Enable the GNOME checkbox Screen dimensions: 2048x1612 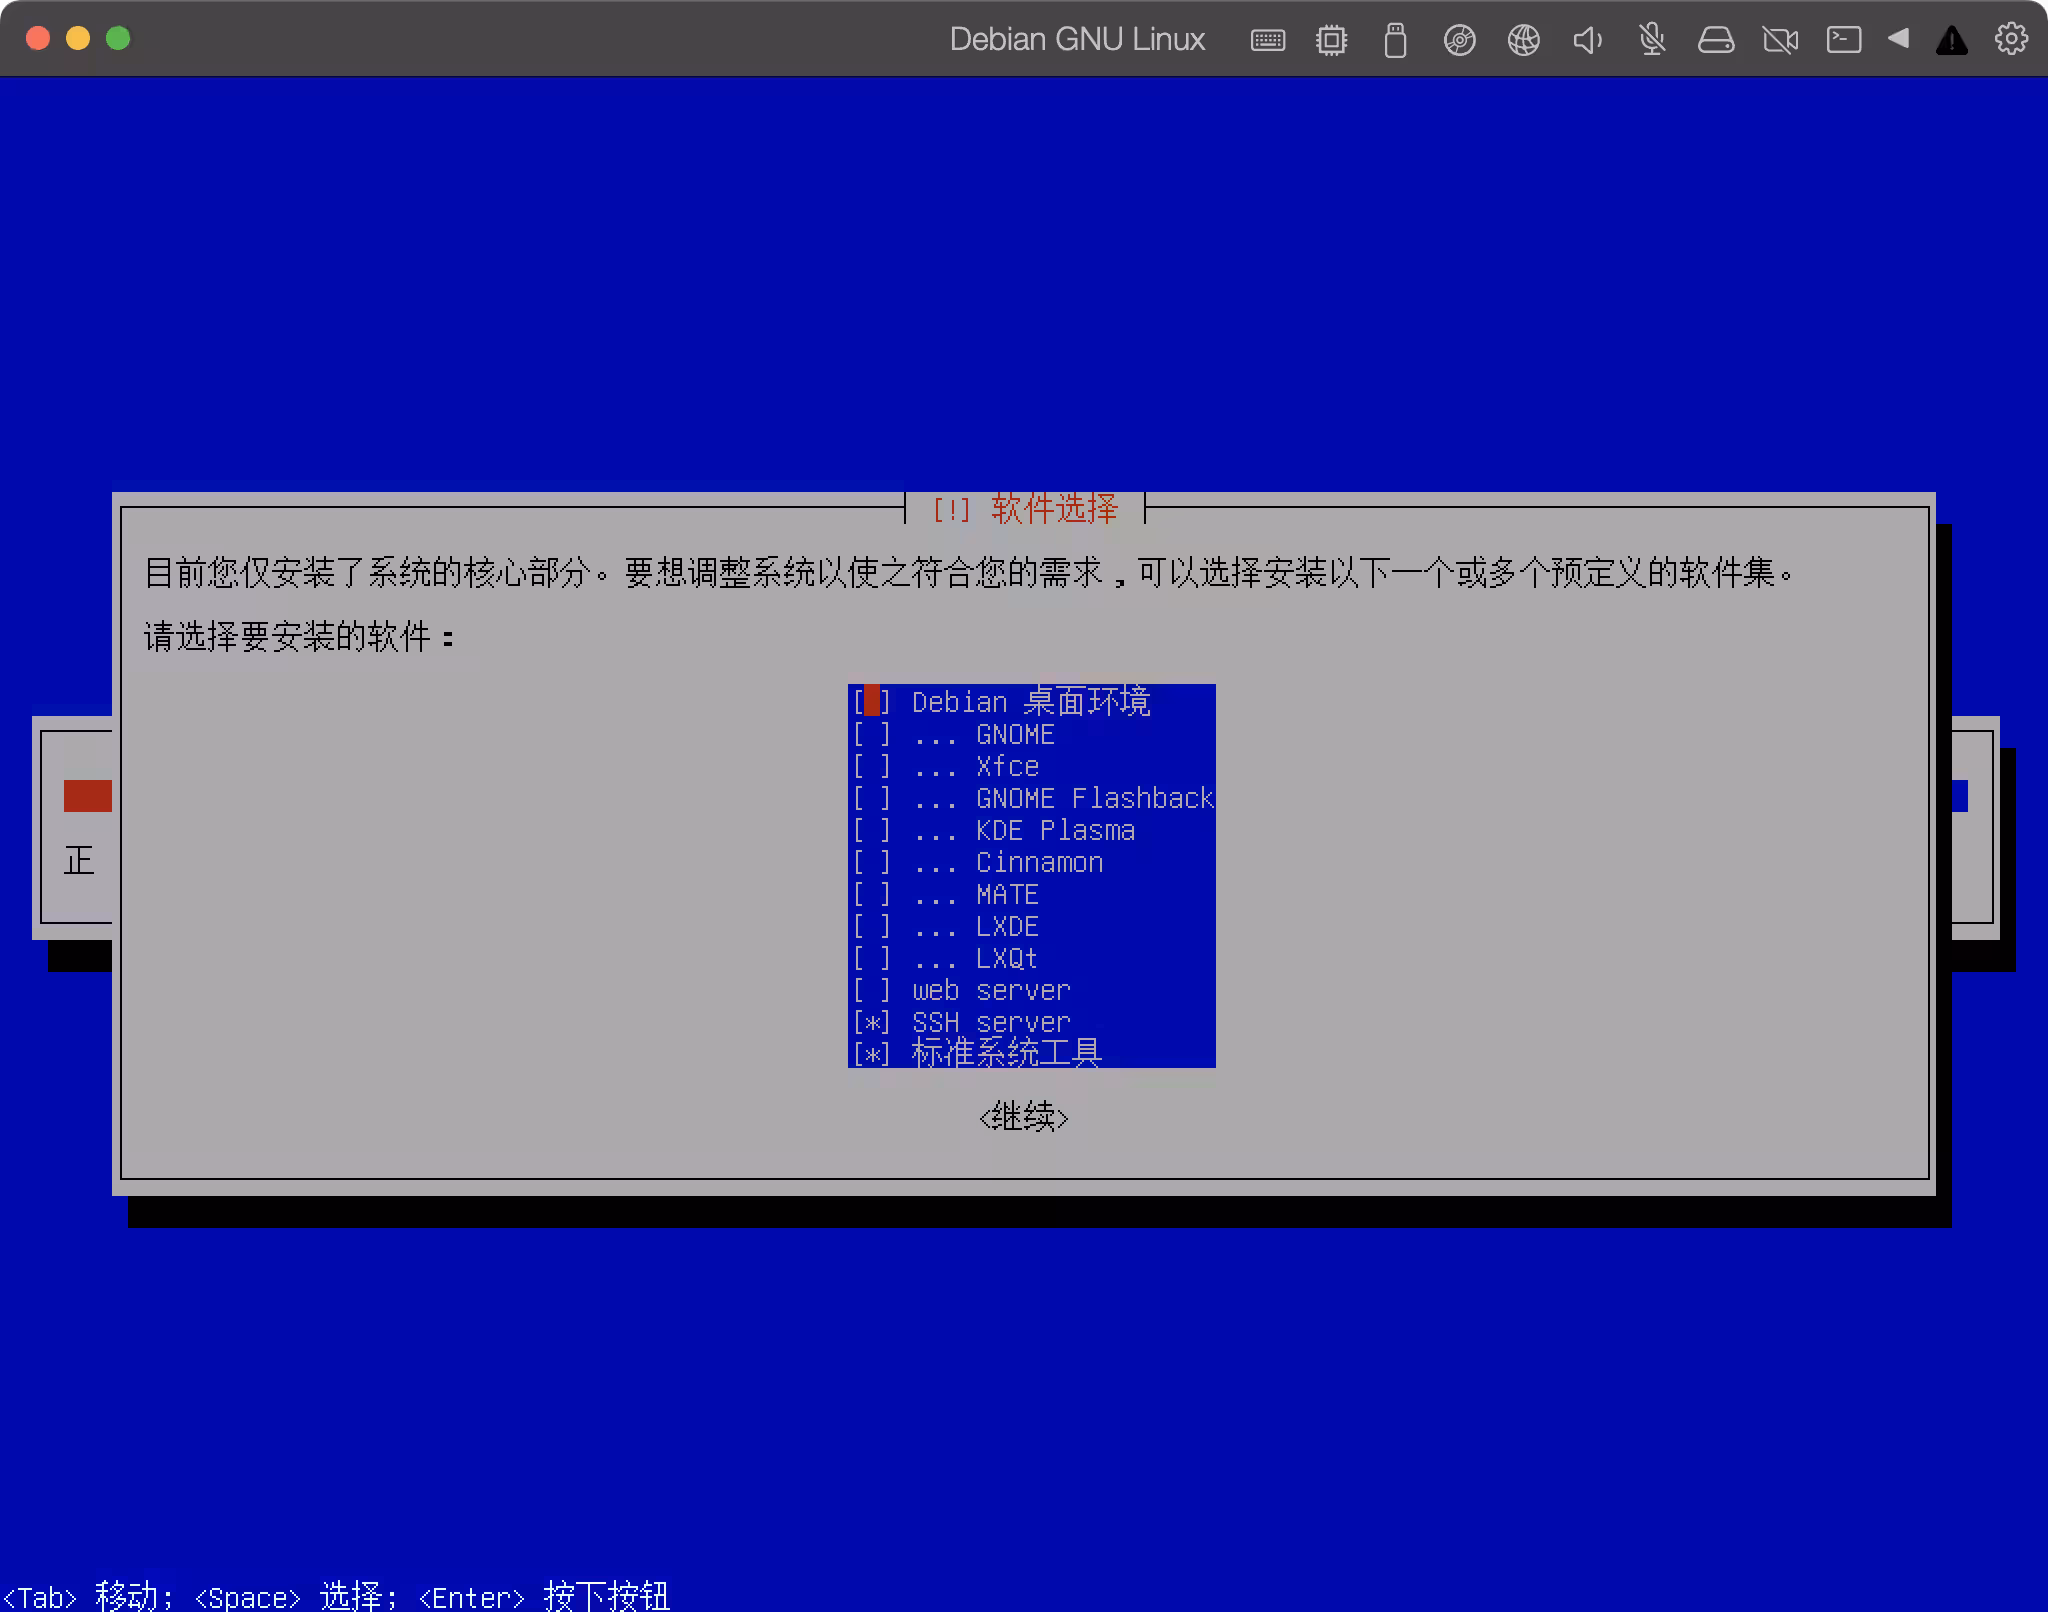click(872, 735)
